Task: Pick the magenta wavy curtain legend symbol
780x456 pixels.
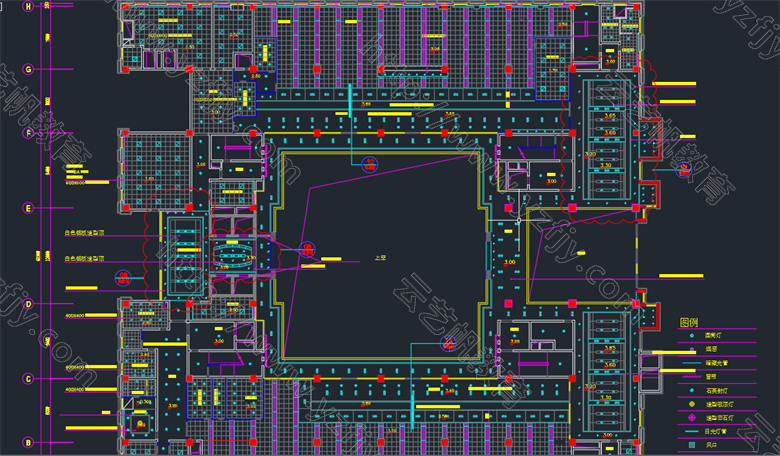Action: (691, 377)
